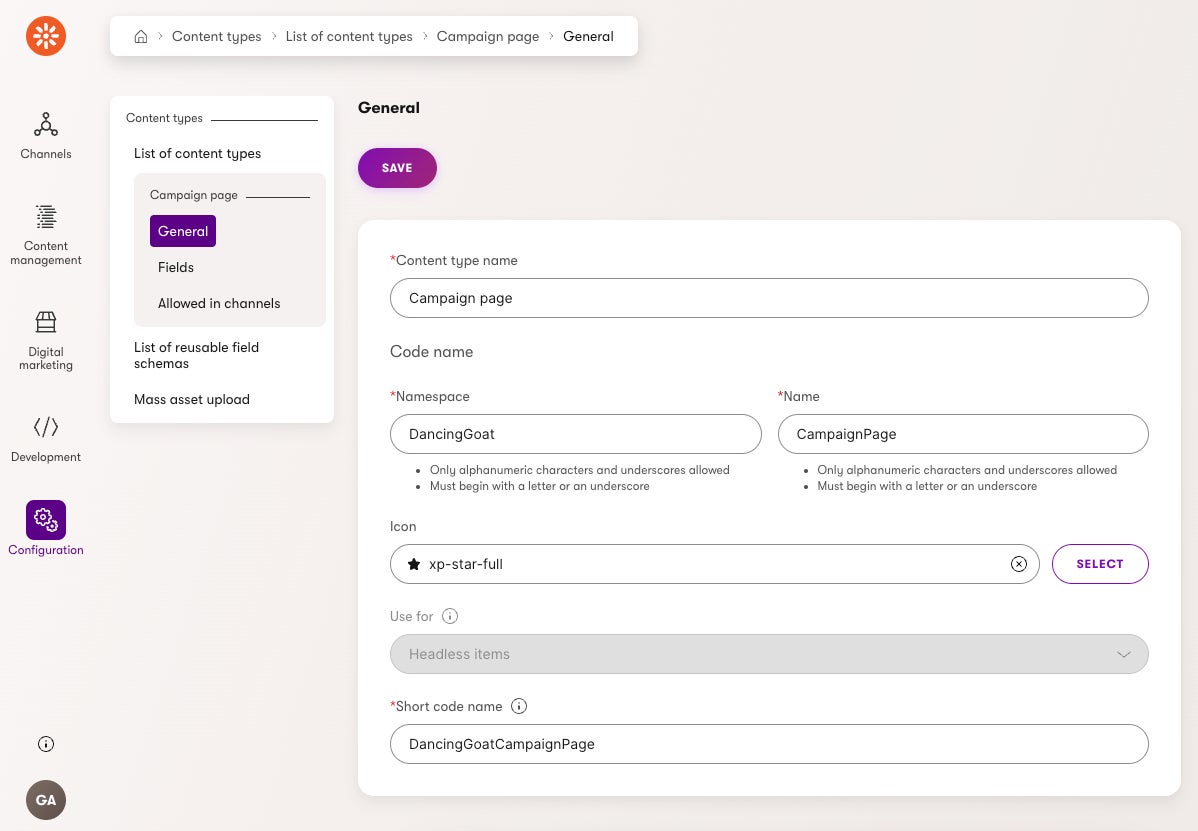This screenshot has height=831, width=1198.
Task: Open the Fields tab
Action: coord(176,267)
